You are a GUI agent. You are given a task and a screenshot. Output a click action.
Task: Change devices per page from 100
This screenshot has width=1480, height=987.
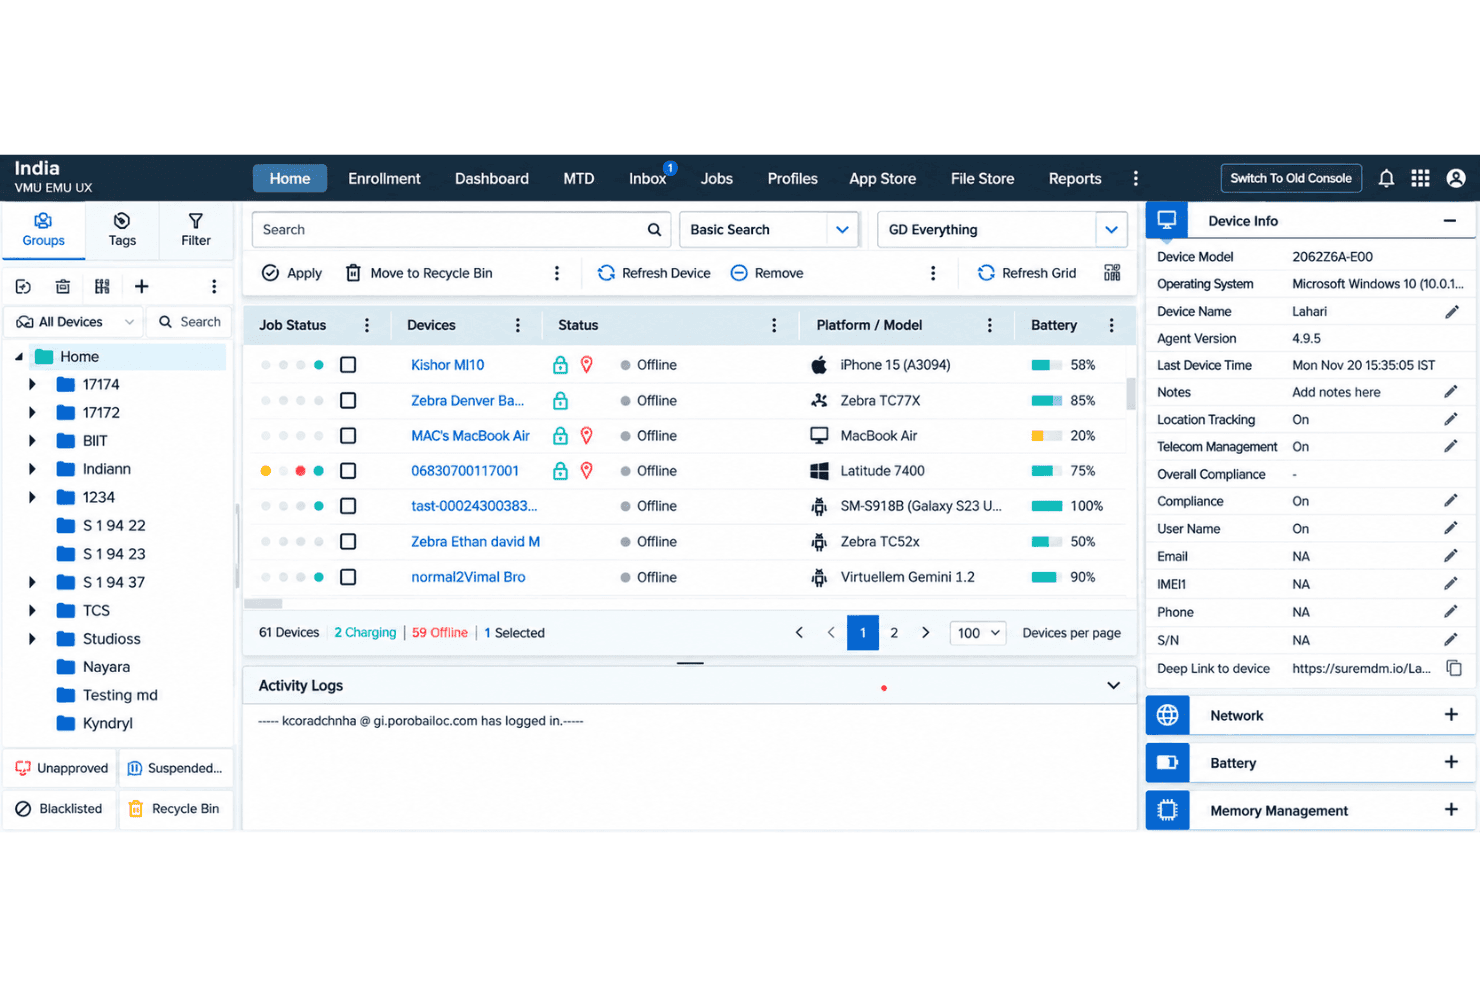tap(978, 633)
